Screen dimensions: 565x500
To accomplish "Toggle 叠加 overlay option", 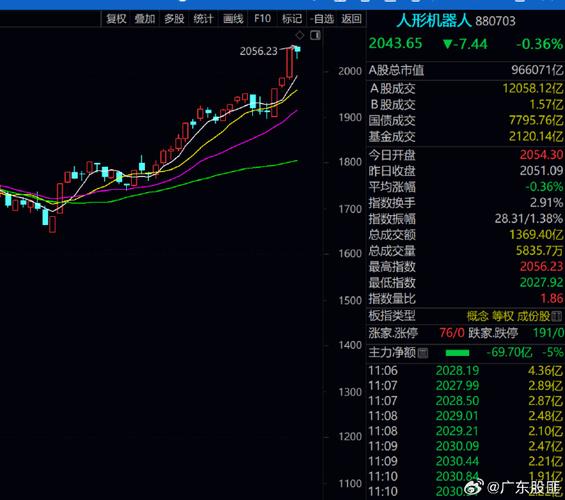I will 145,19.
